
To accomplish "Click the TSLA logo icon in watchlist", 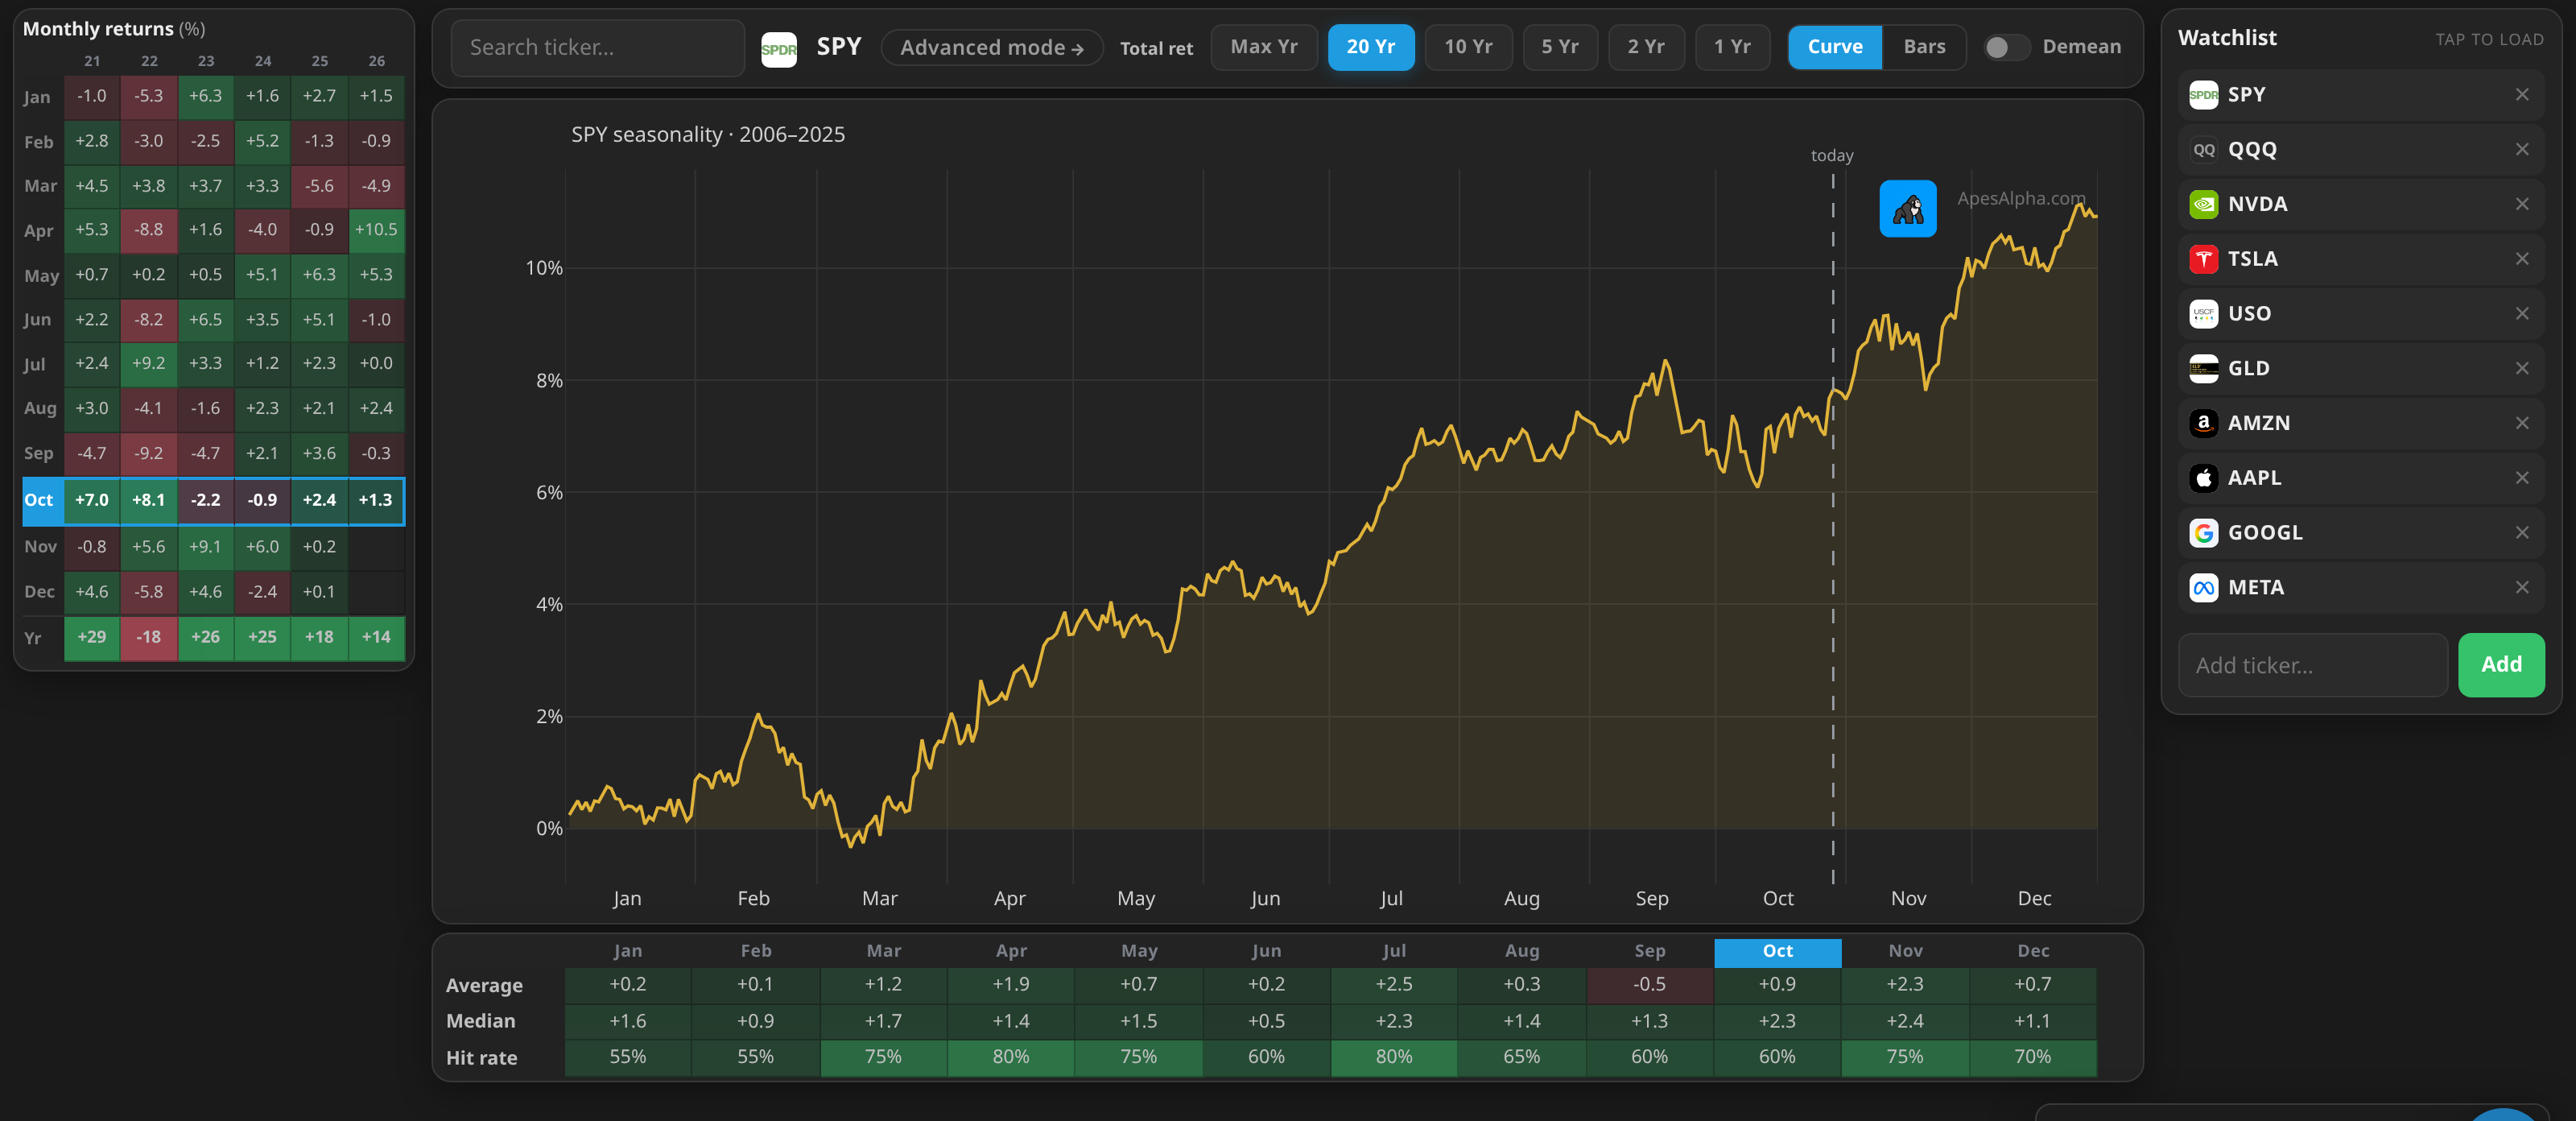I will click(2203, 259).
